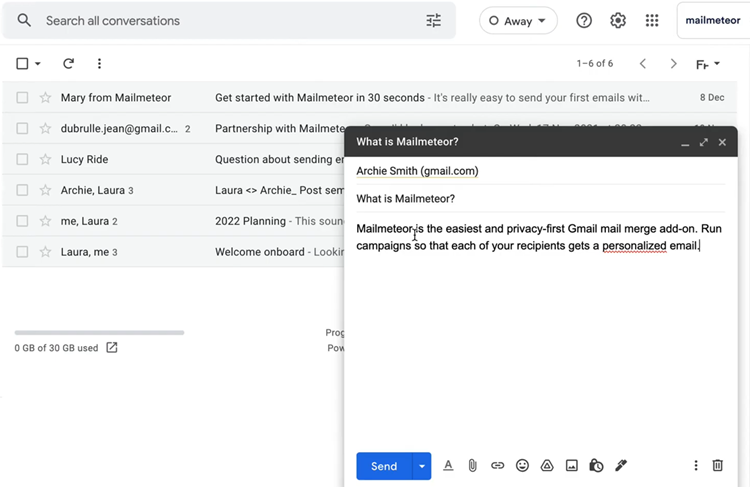Open storage management link icon

pyautogui.click(x=111, y=348)
